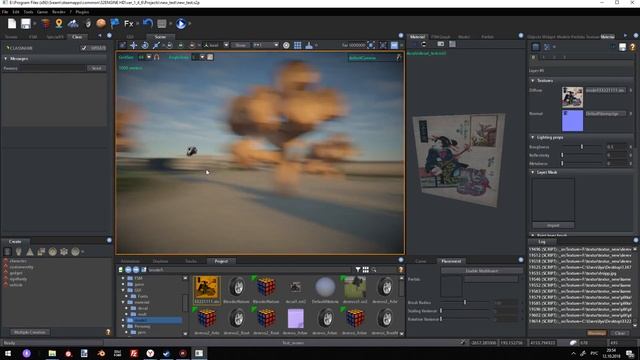Open the Fx effects tool
This screenshot has width=640, height=360.
129,24
